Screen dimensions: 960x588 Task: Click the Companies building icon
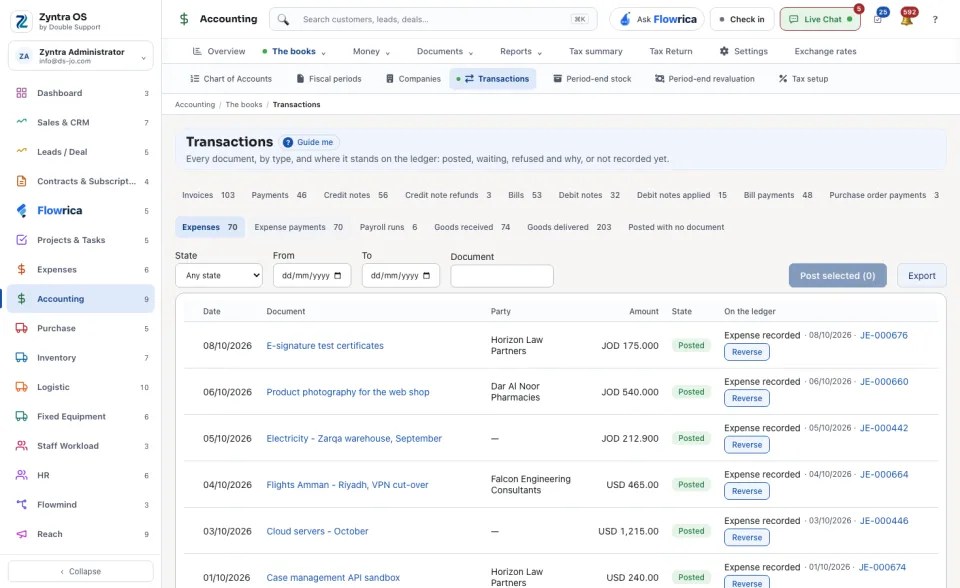[x=389, y=79]
